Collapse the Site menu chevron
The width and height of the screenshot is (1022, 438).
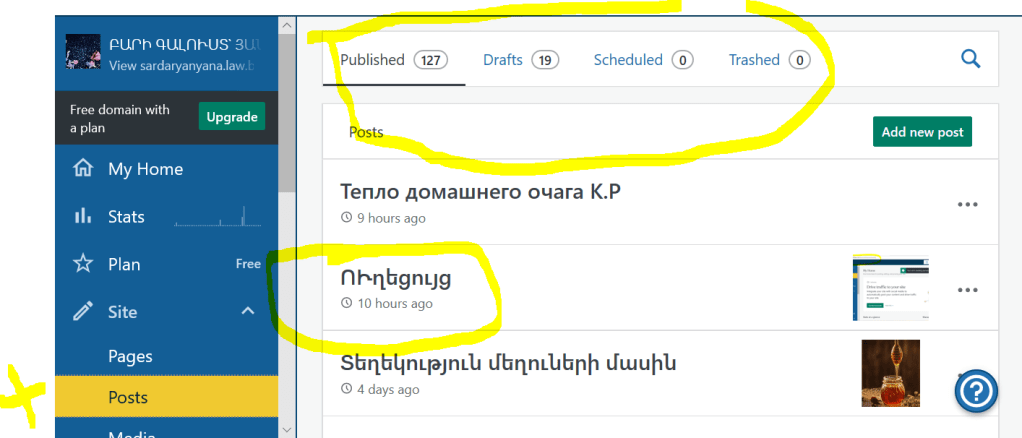tap(248, 312)
